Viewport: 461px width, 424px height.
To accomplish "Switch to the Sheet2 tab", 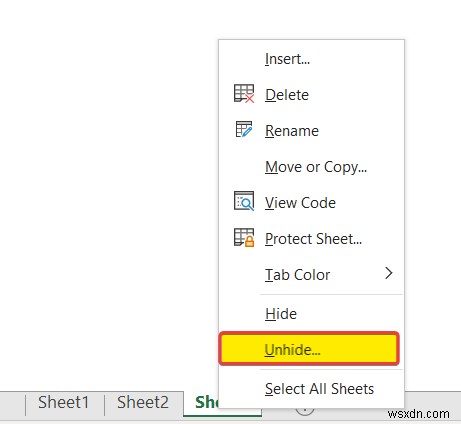I will [143, 402].
